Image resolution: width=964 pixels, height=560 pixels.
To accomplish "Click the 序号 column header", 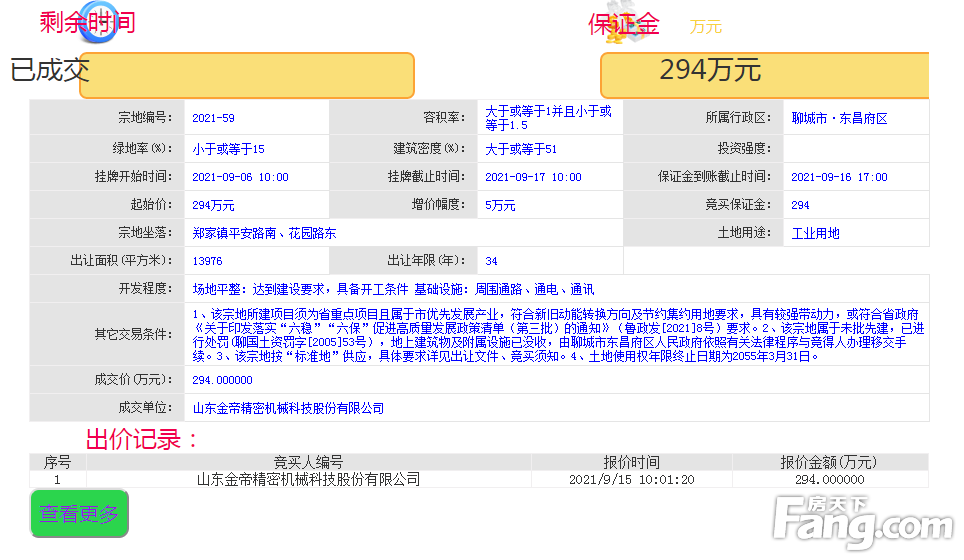I will click(57, 462).
